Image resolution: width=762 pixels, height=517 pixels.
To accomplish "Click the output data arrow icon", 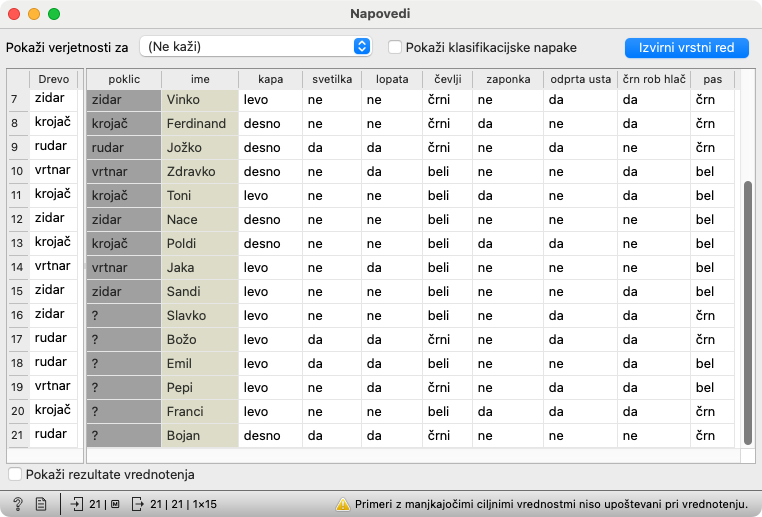I will click(137, 504).
